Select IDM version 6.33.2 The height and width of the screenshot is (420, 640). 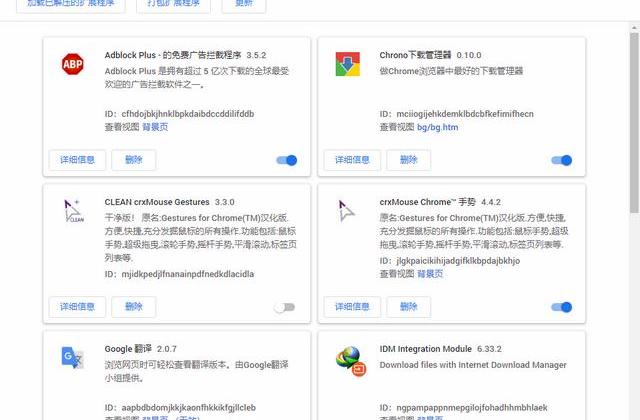pyautogui.click(x=489, y=349)
